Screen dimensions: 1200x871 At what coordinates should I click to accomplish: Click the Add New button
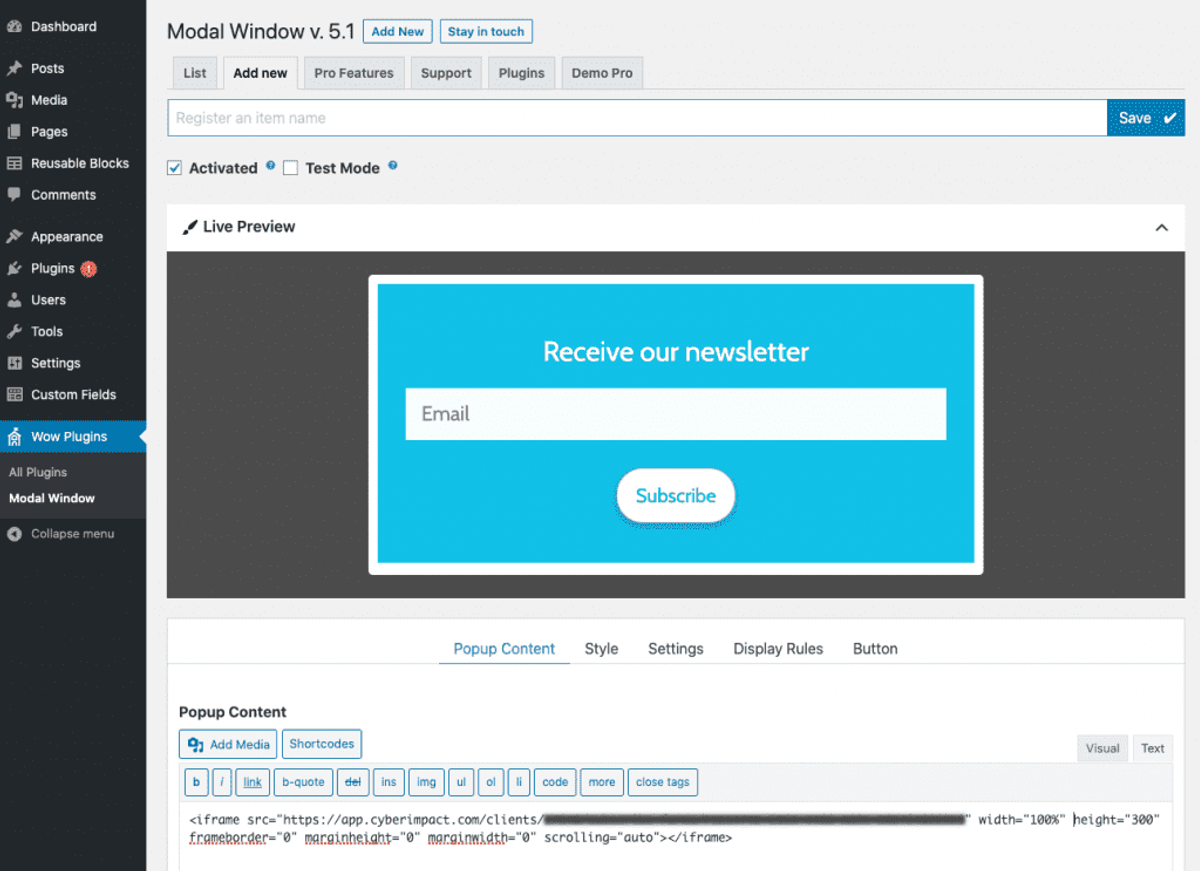398,32
